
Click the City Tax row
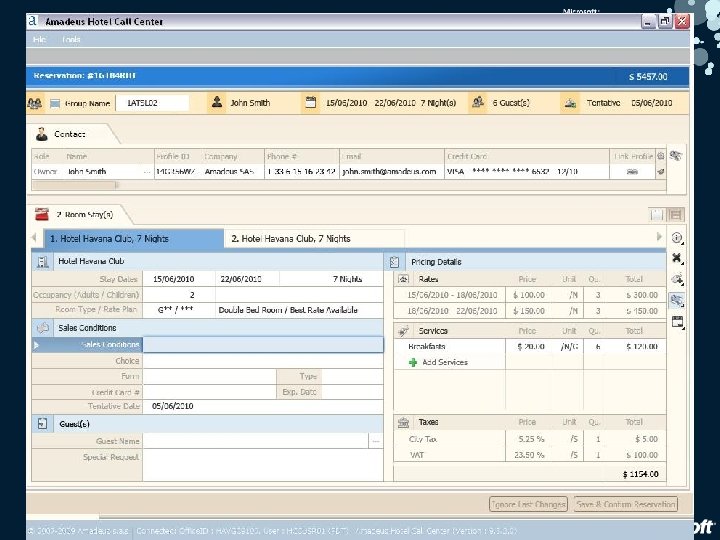point(530,439)
